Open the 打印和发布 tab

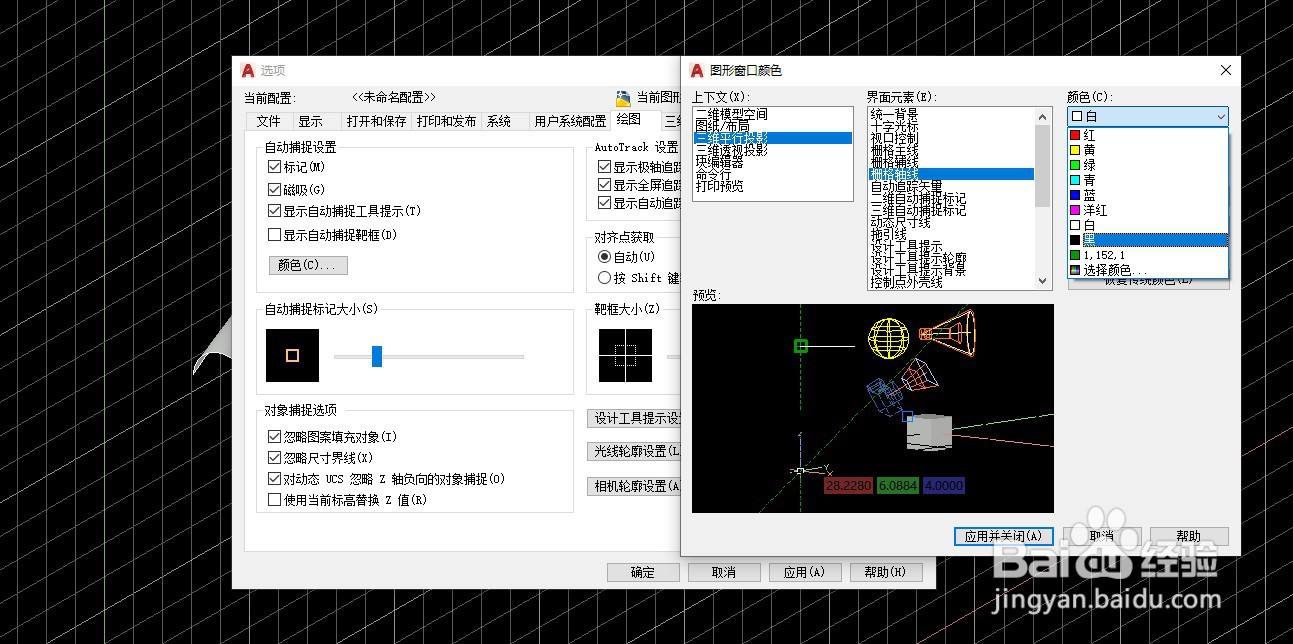point(446,121)
